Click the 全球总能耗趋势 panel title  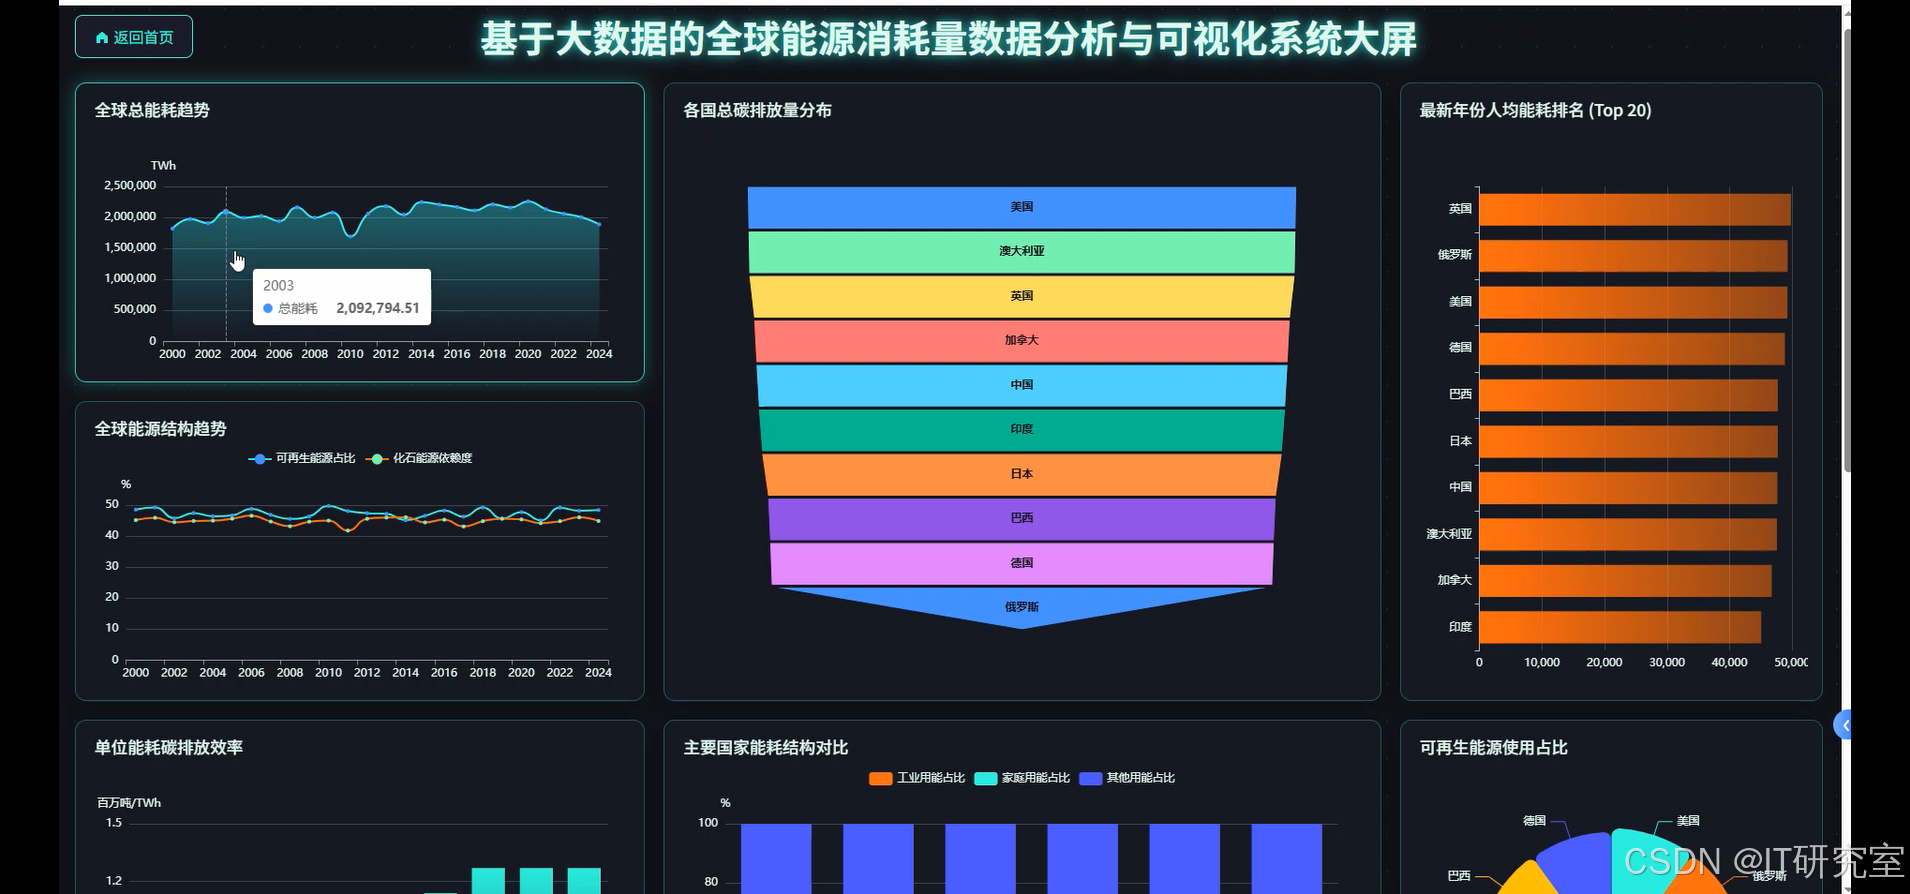(x=152, y=110)
